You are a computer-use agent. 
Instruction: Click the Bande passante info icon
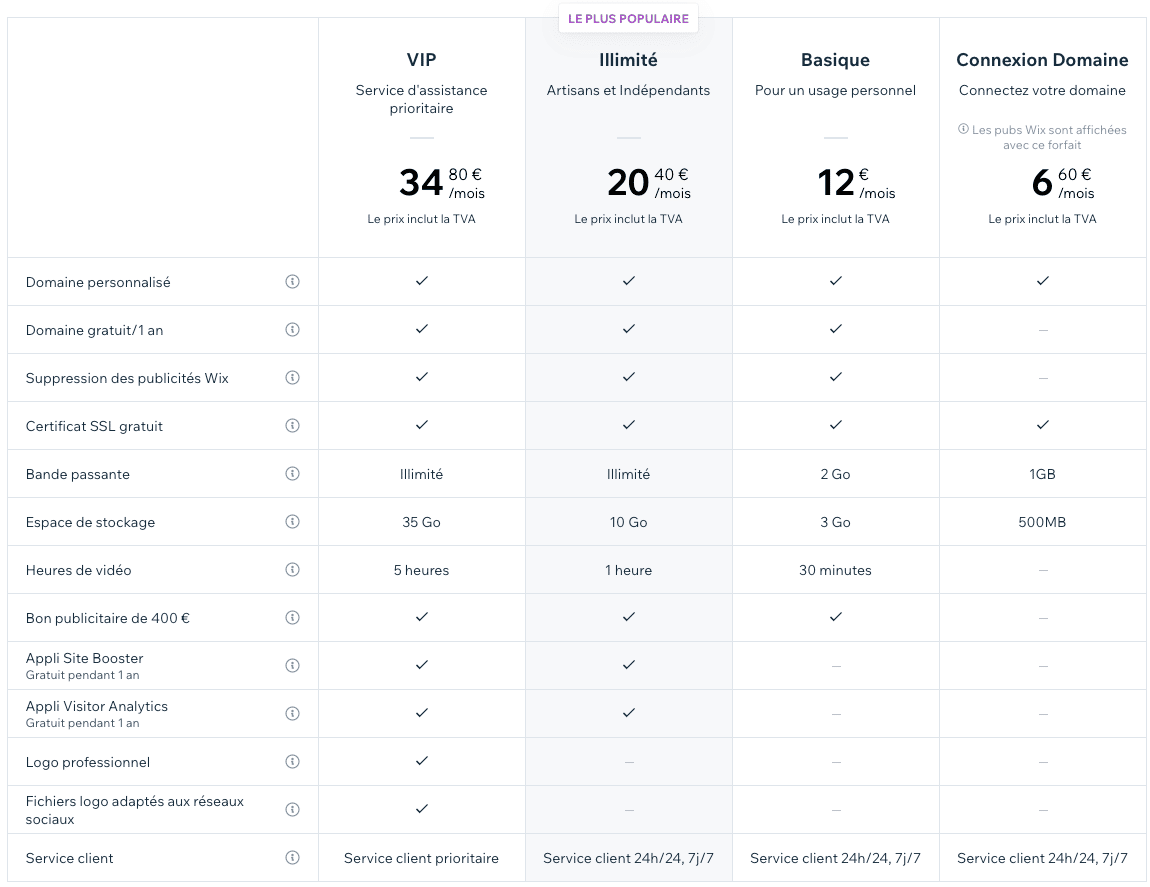pos(292,474)
